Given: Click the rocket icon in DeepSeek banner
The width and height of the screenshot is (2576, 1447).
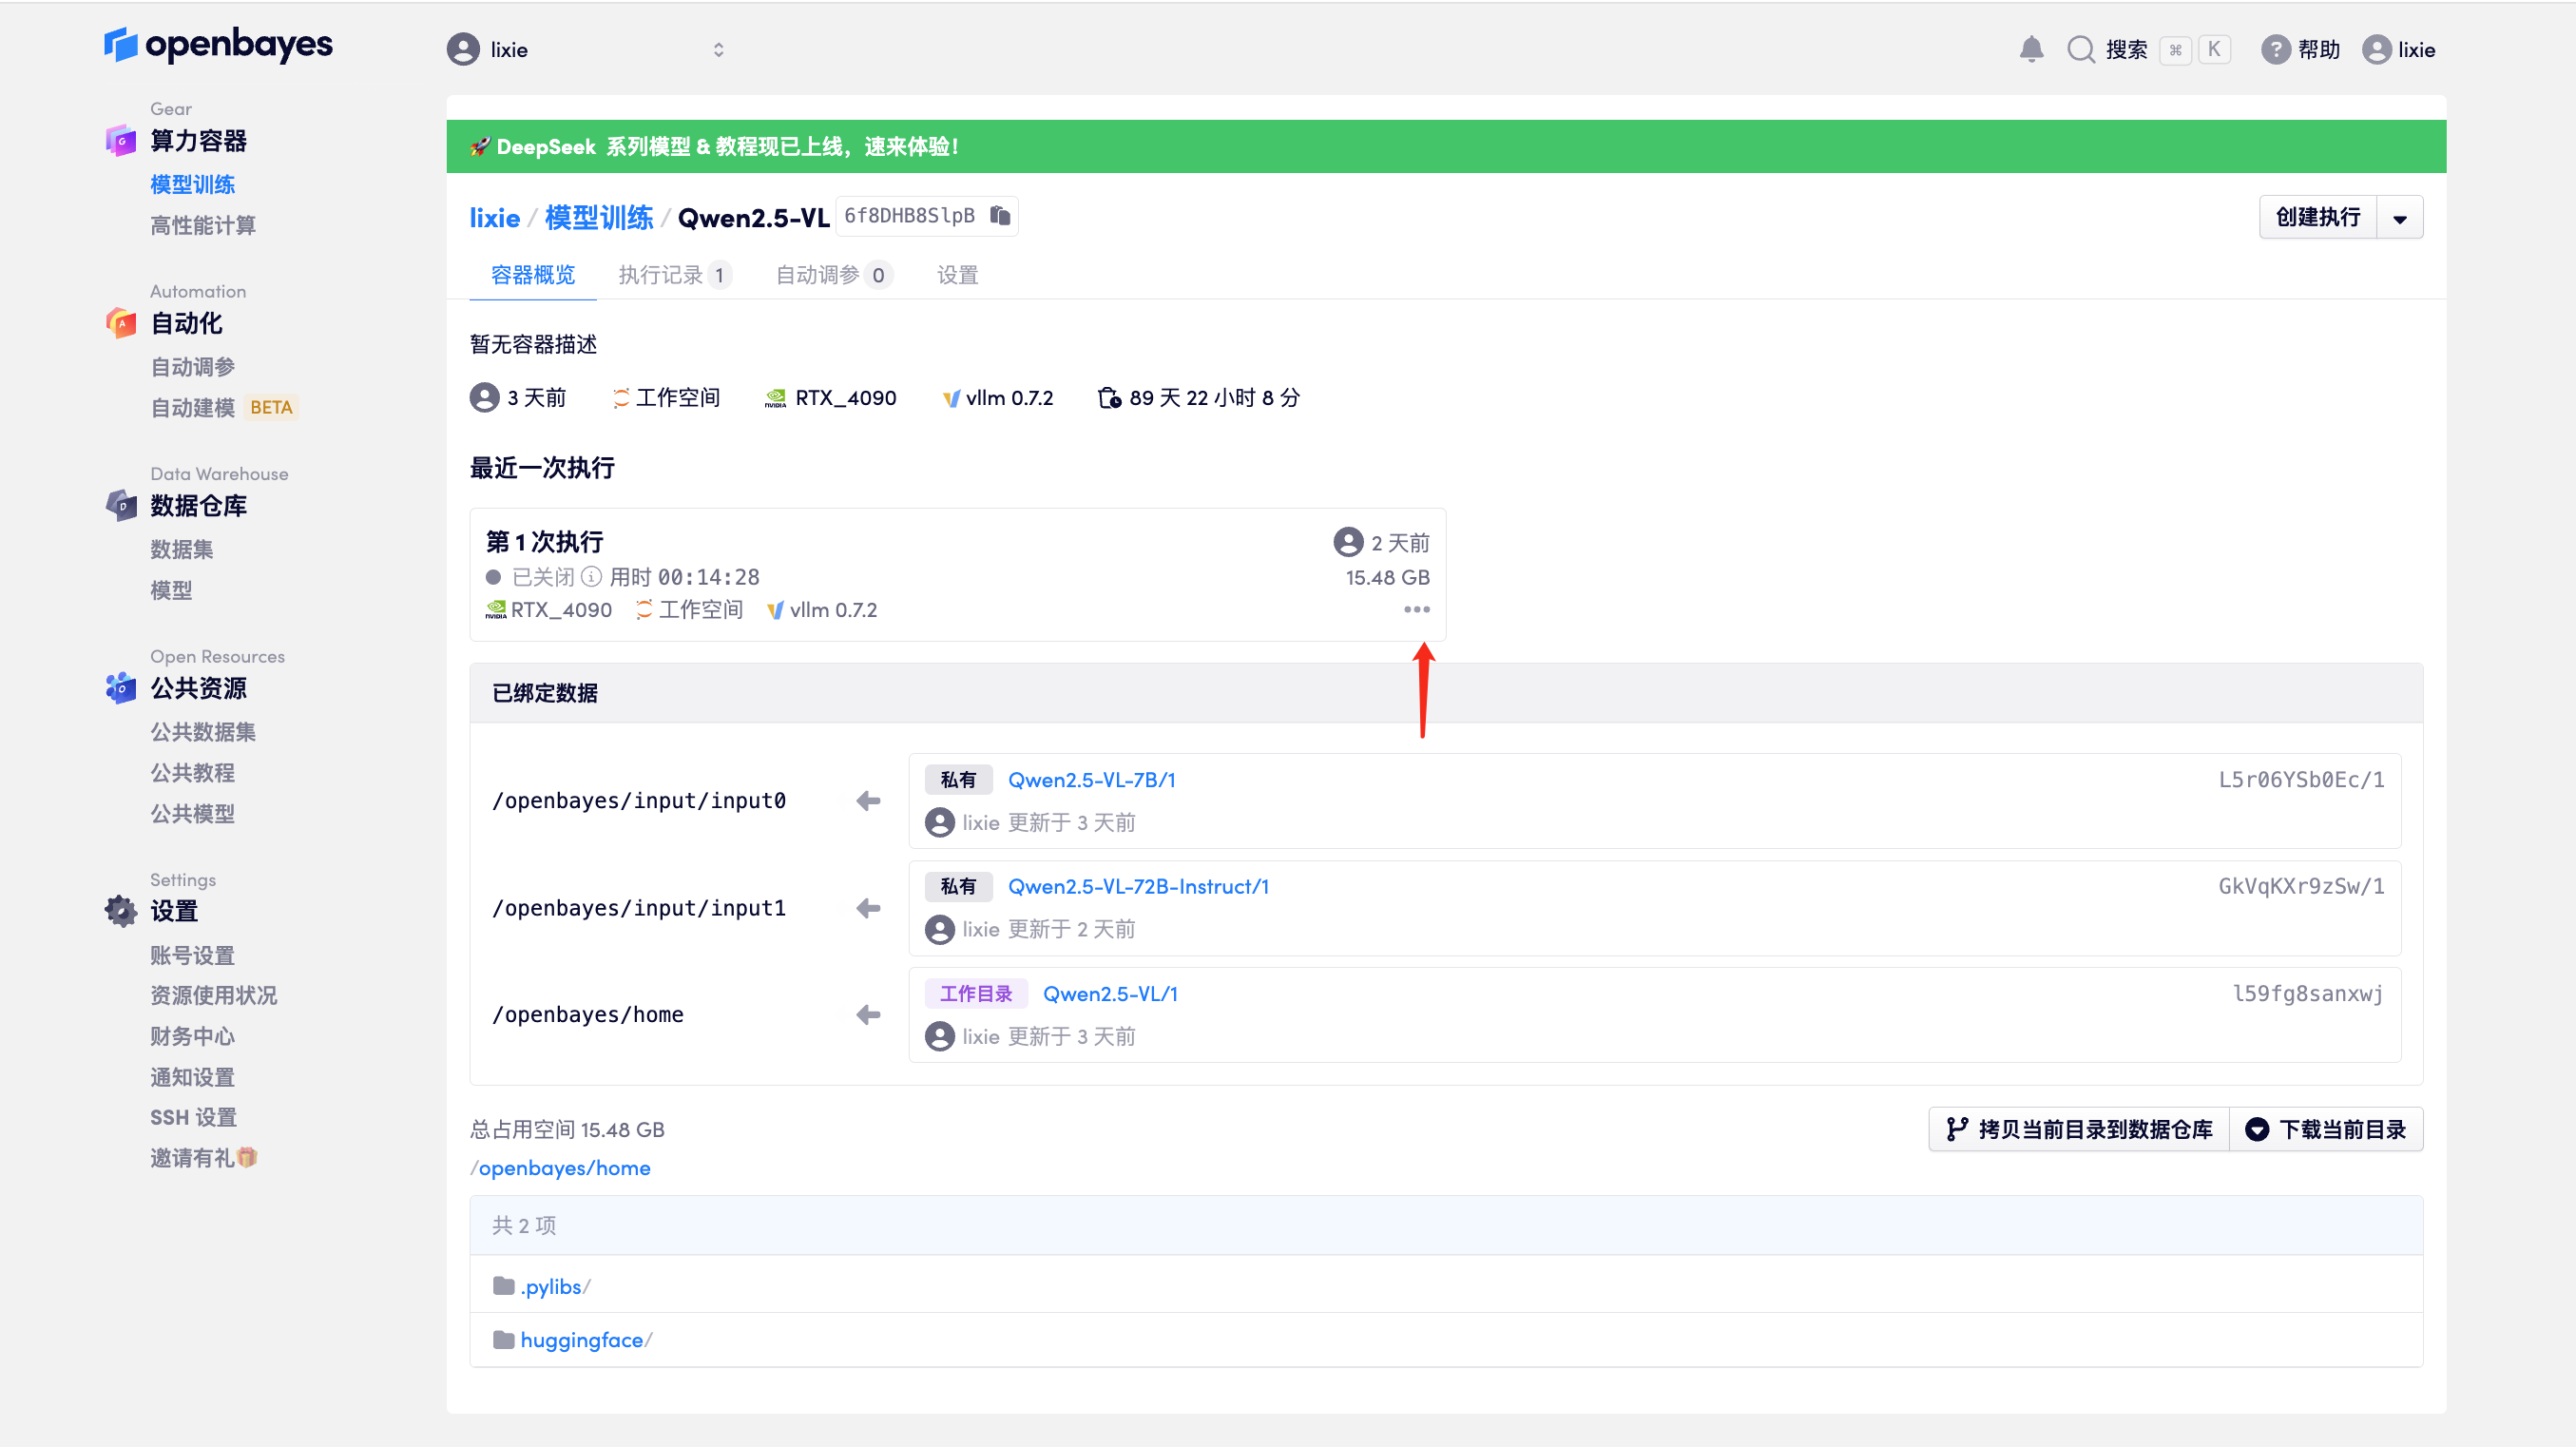Looking at the screenshot, I should [480, 147].
